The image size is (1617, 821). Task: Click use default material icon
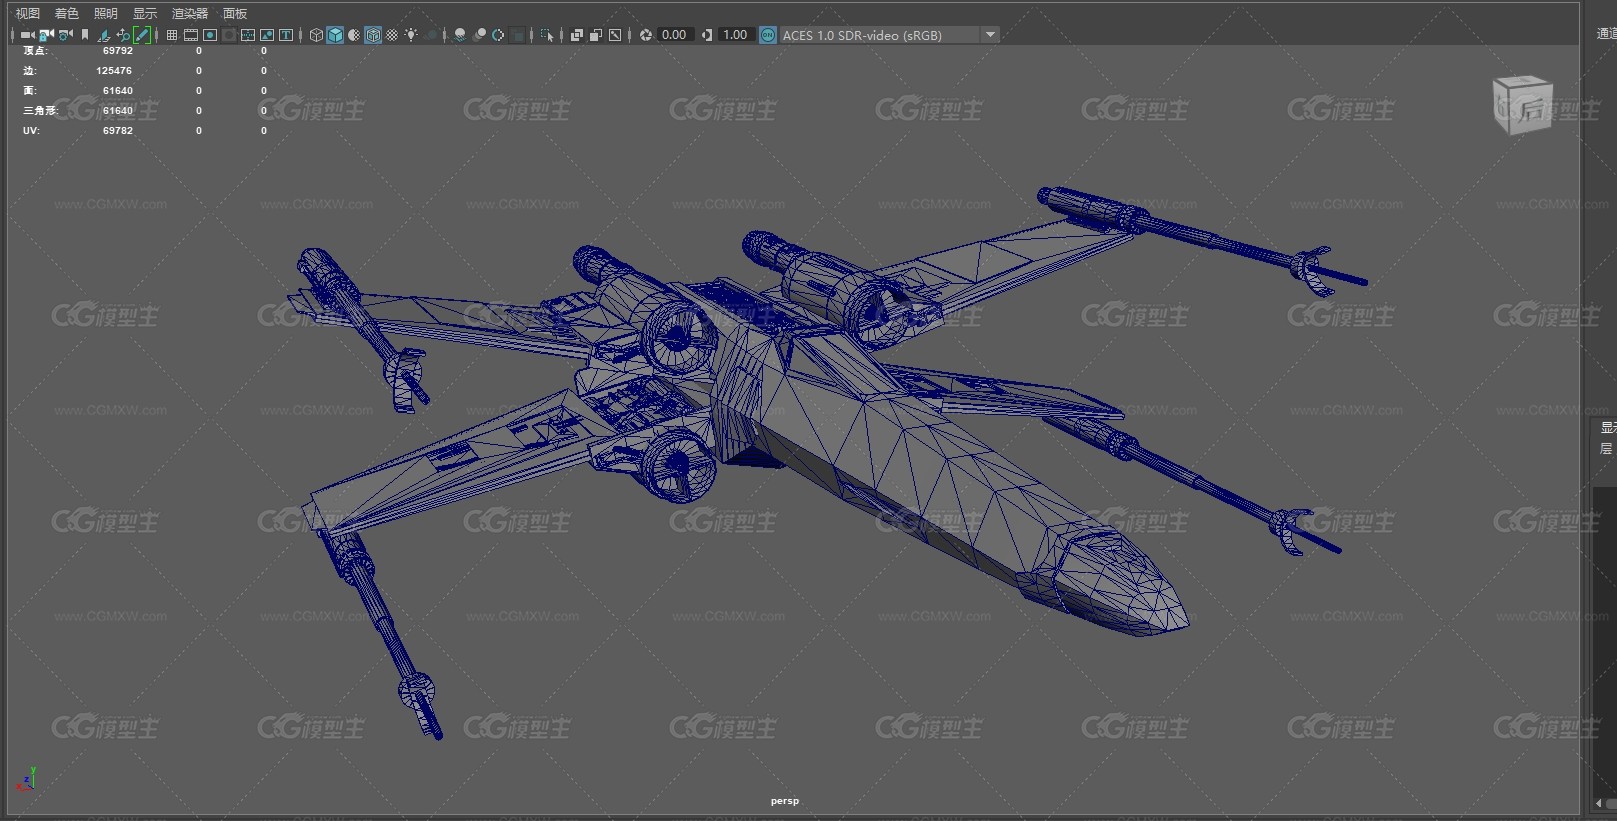pos(354,35)
